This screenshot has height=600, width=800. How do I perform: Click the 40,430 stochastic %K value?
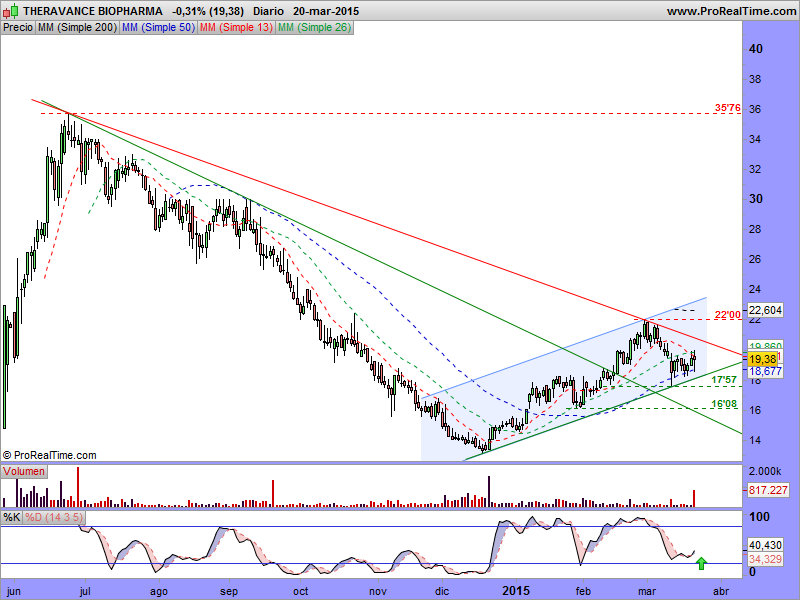click(765, 545)
